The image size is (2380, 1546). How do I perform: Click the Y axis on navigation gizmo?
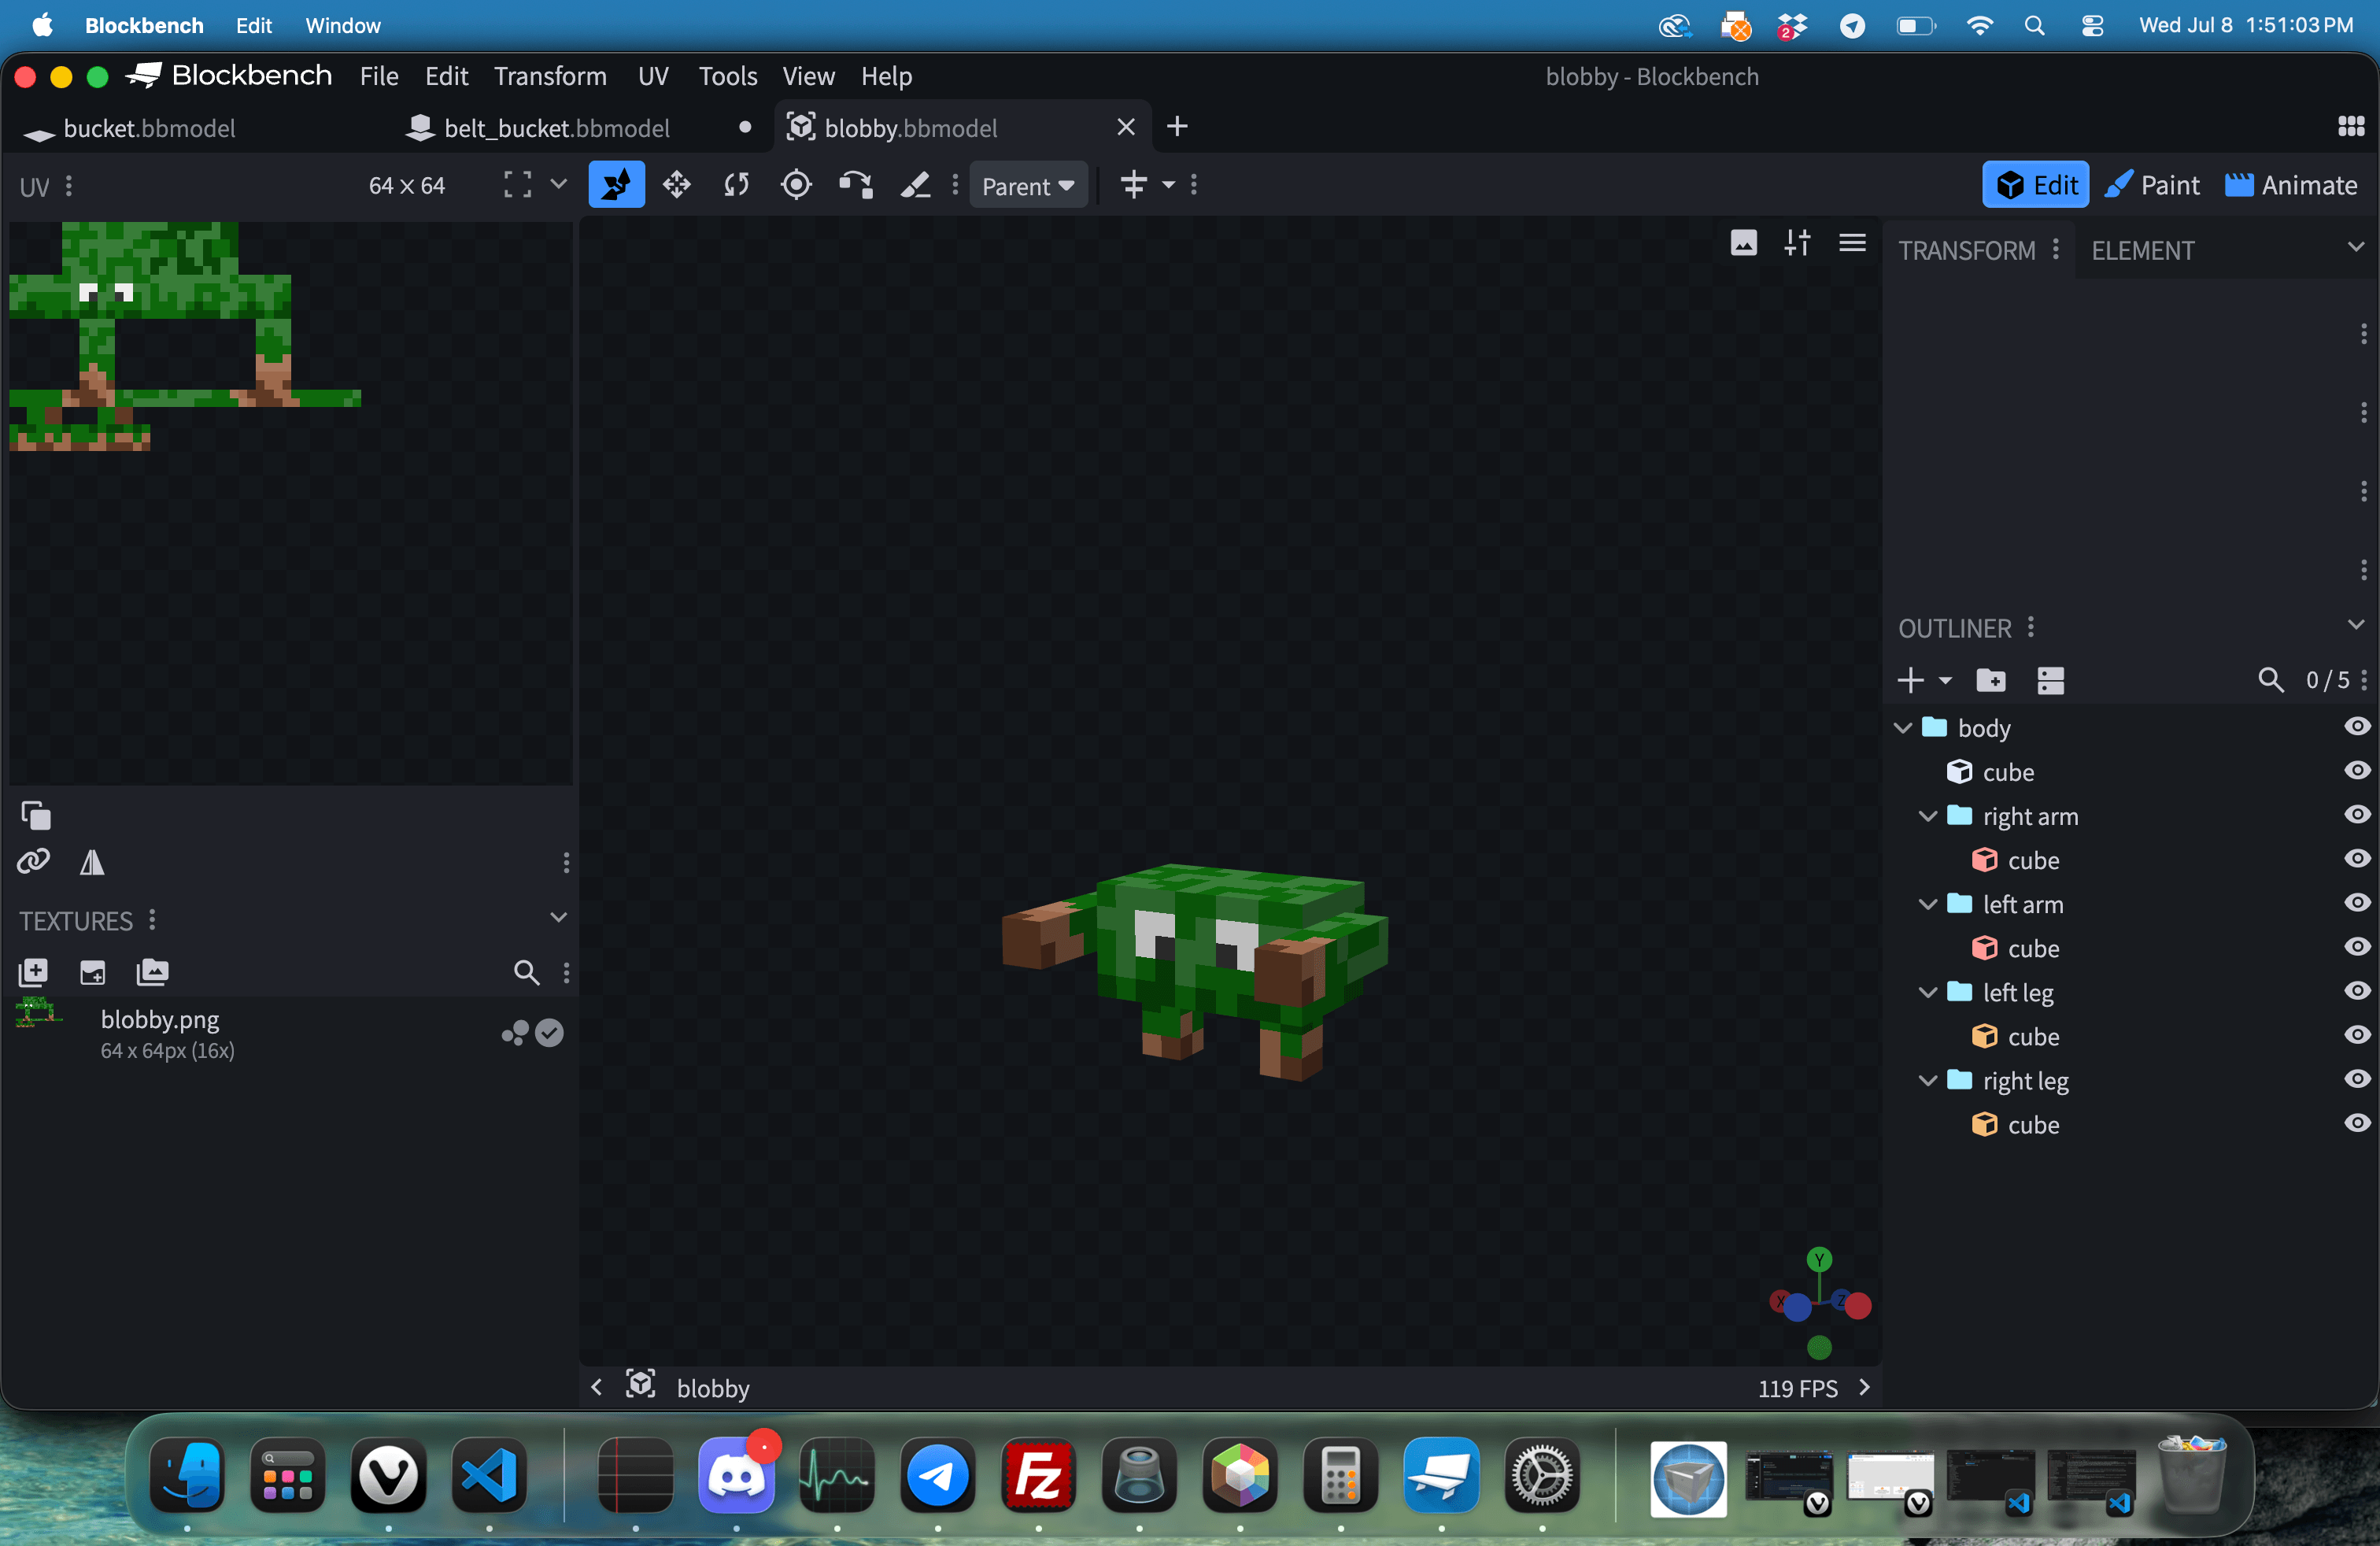click(1819, 1259)
